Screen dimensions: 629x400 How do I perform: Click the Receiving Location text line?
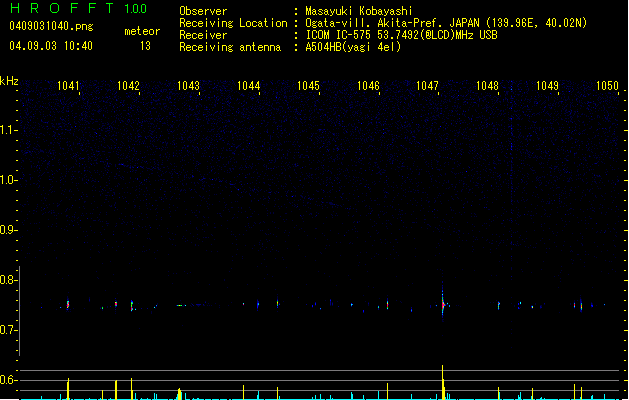[x=383, y=23]
